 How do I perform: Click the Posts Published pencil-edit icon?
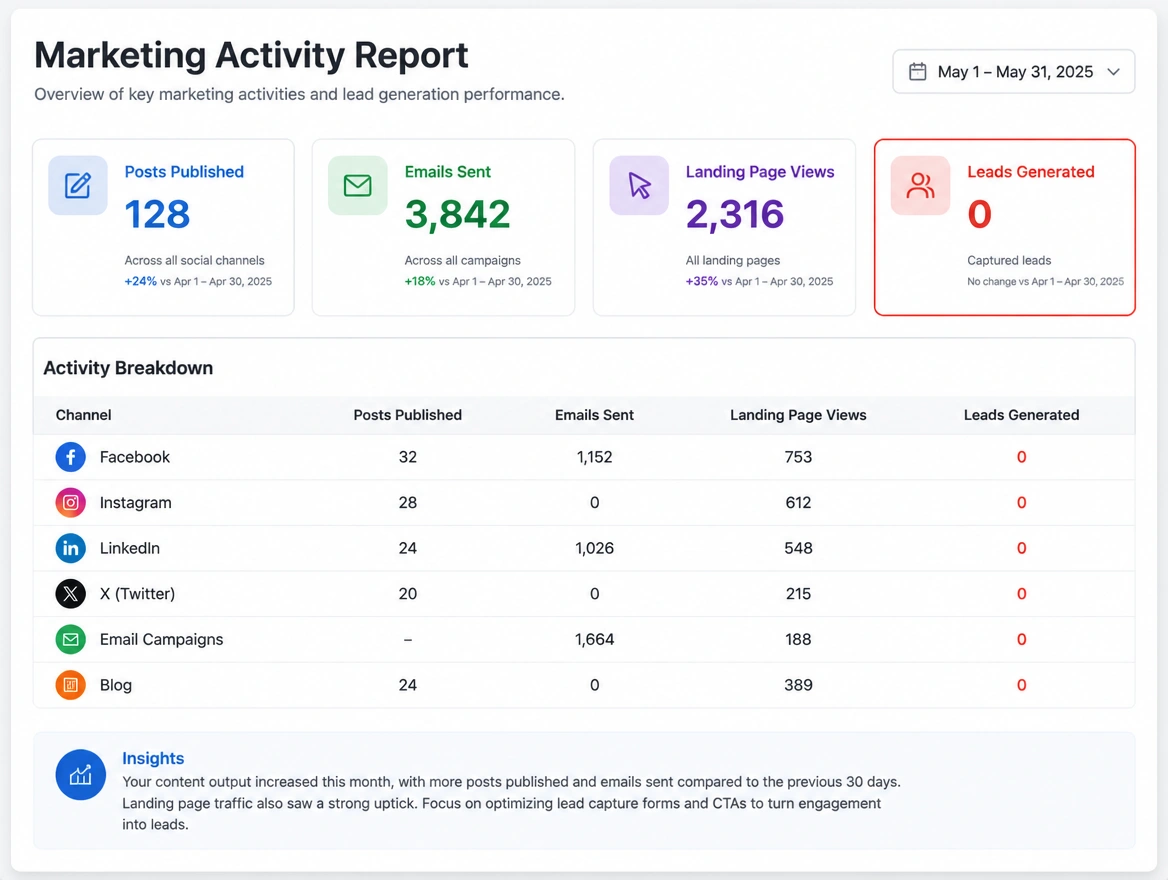78,186
